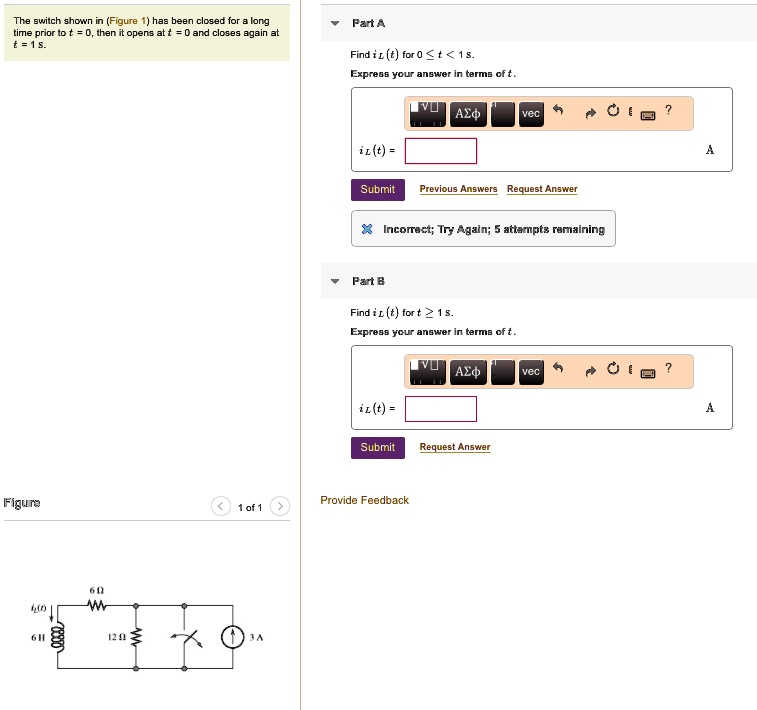
Task: Collapse the Part A section
Action: pyautogui.click(x=335, y=23)
